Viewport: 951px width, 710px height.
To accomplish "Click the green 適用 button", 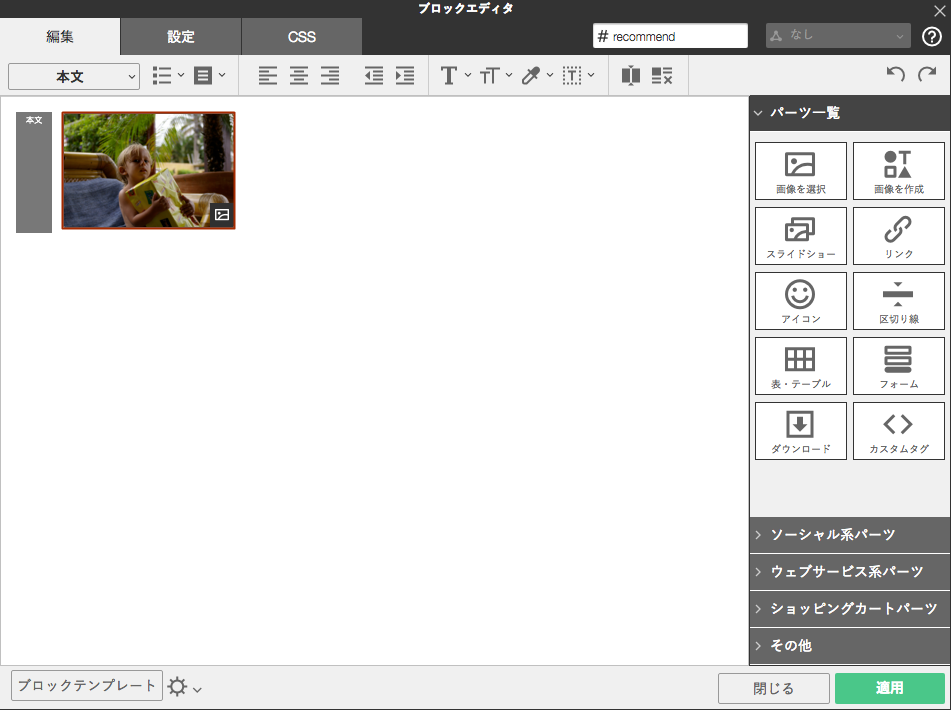I will pos(890,688).
